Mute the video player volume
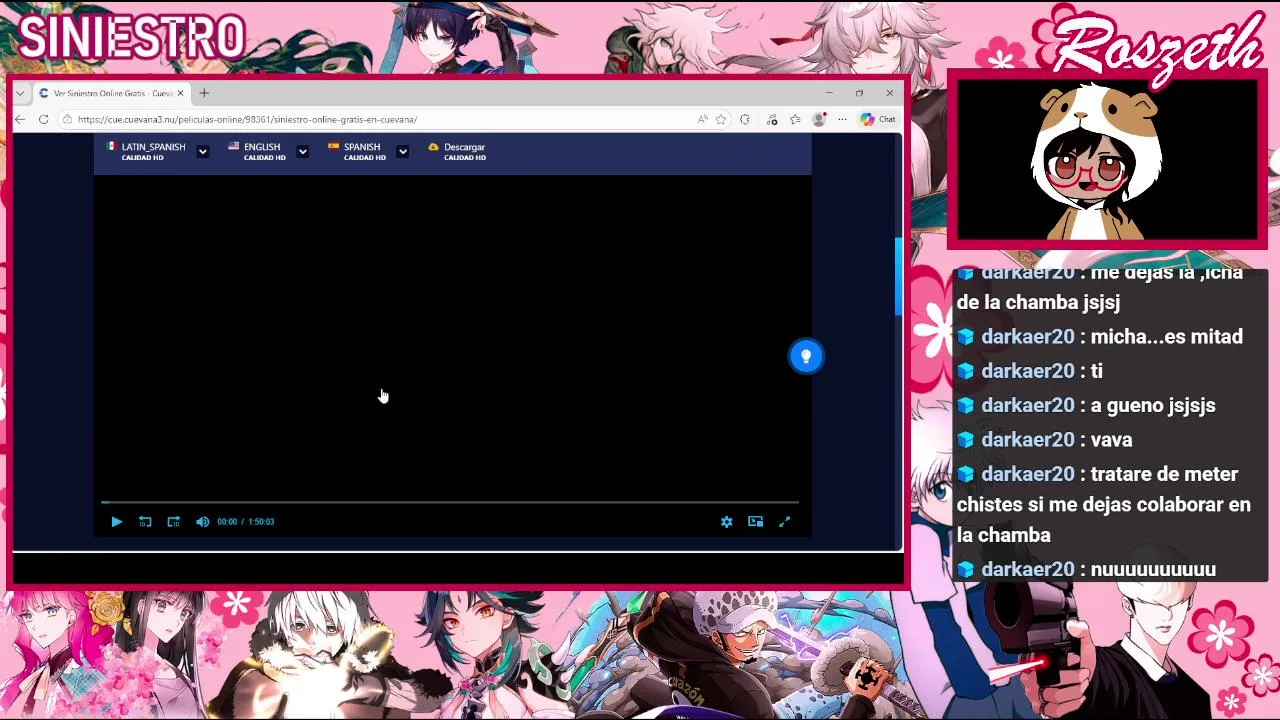Screen dimensions: 1280x720 [x=203, y=521]
